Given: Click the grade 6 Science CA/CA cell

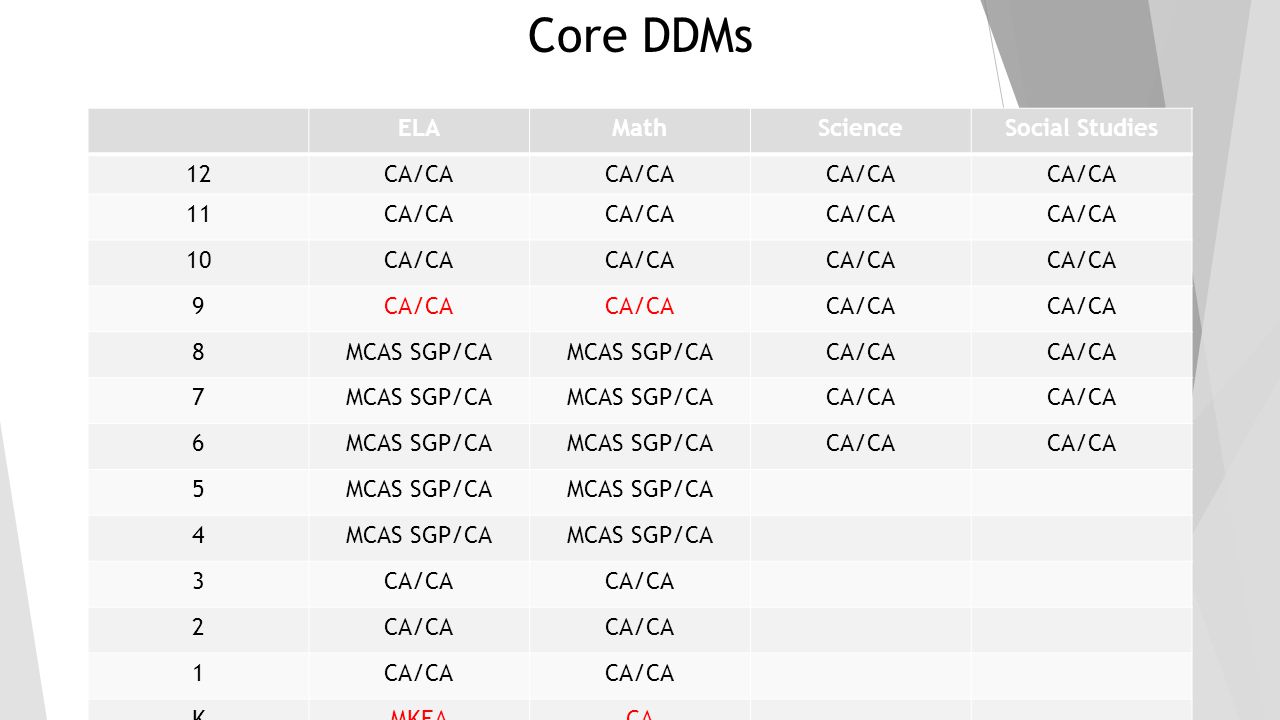Looking at the screenshot, I should pos(860,445).
